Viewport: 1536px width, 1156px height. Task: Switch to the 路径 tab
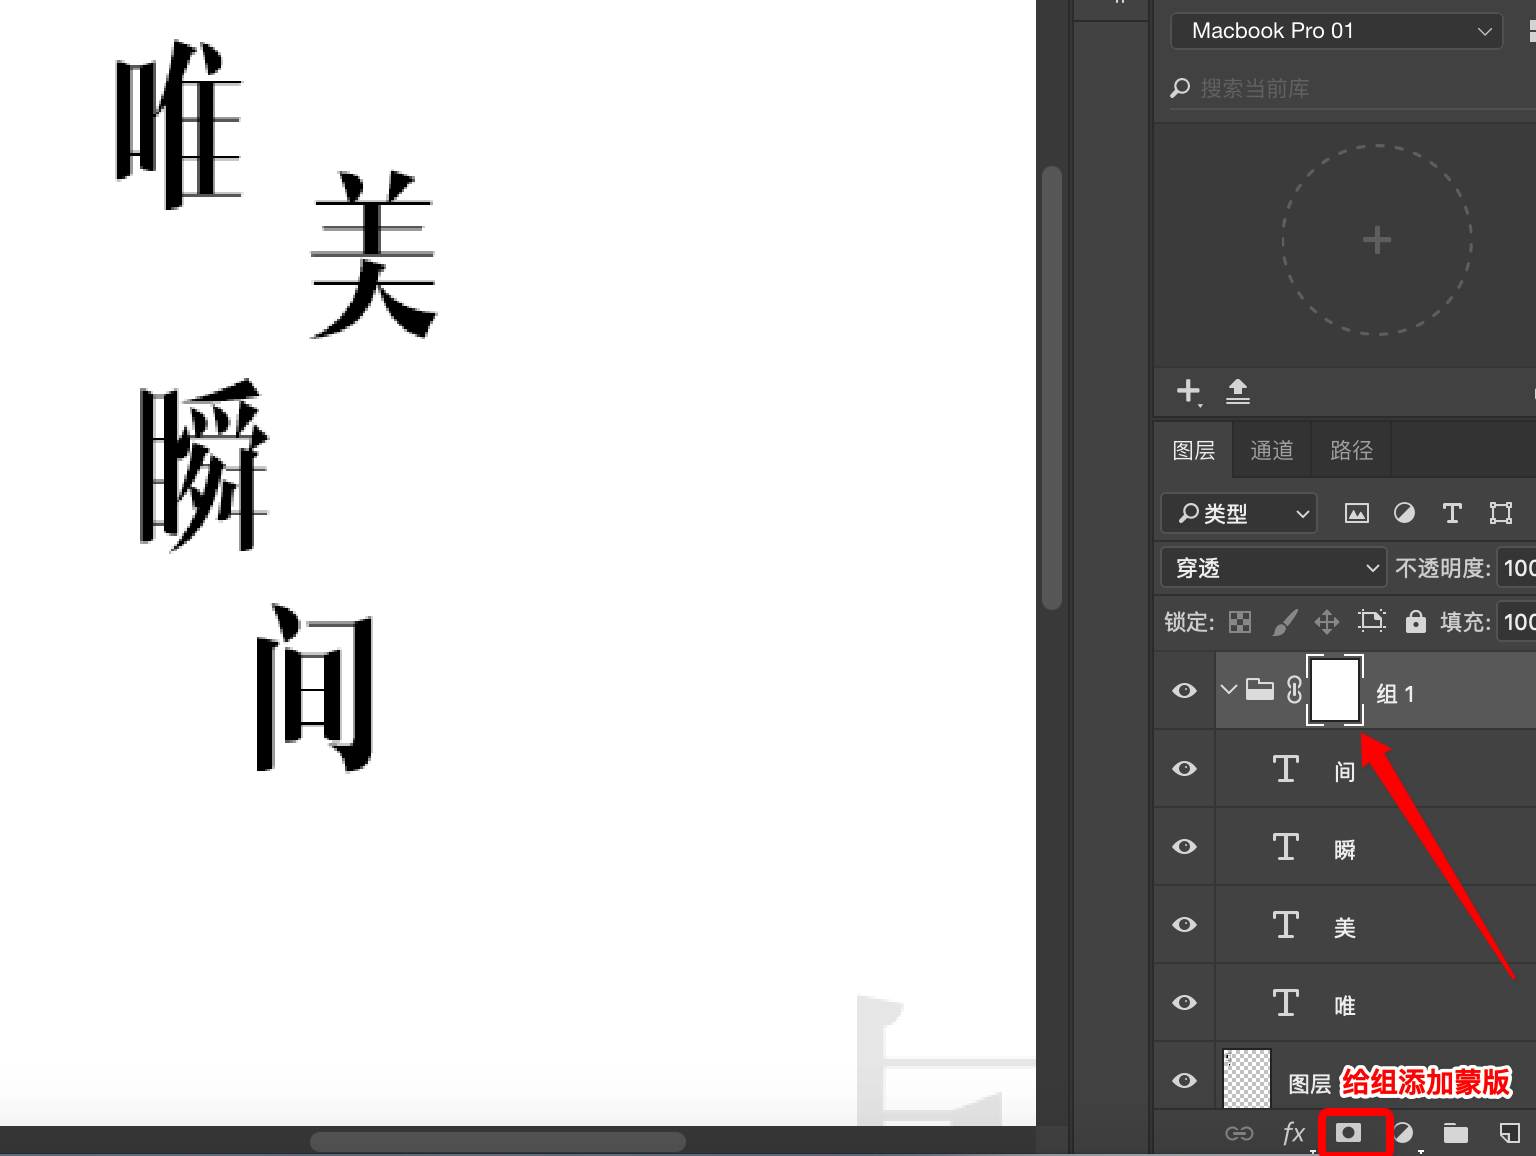(1352, 451)
